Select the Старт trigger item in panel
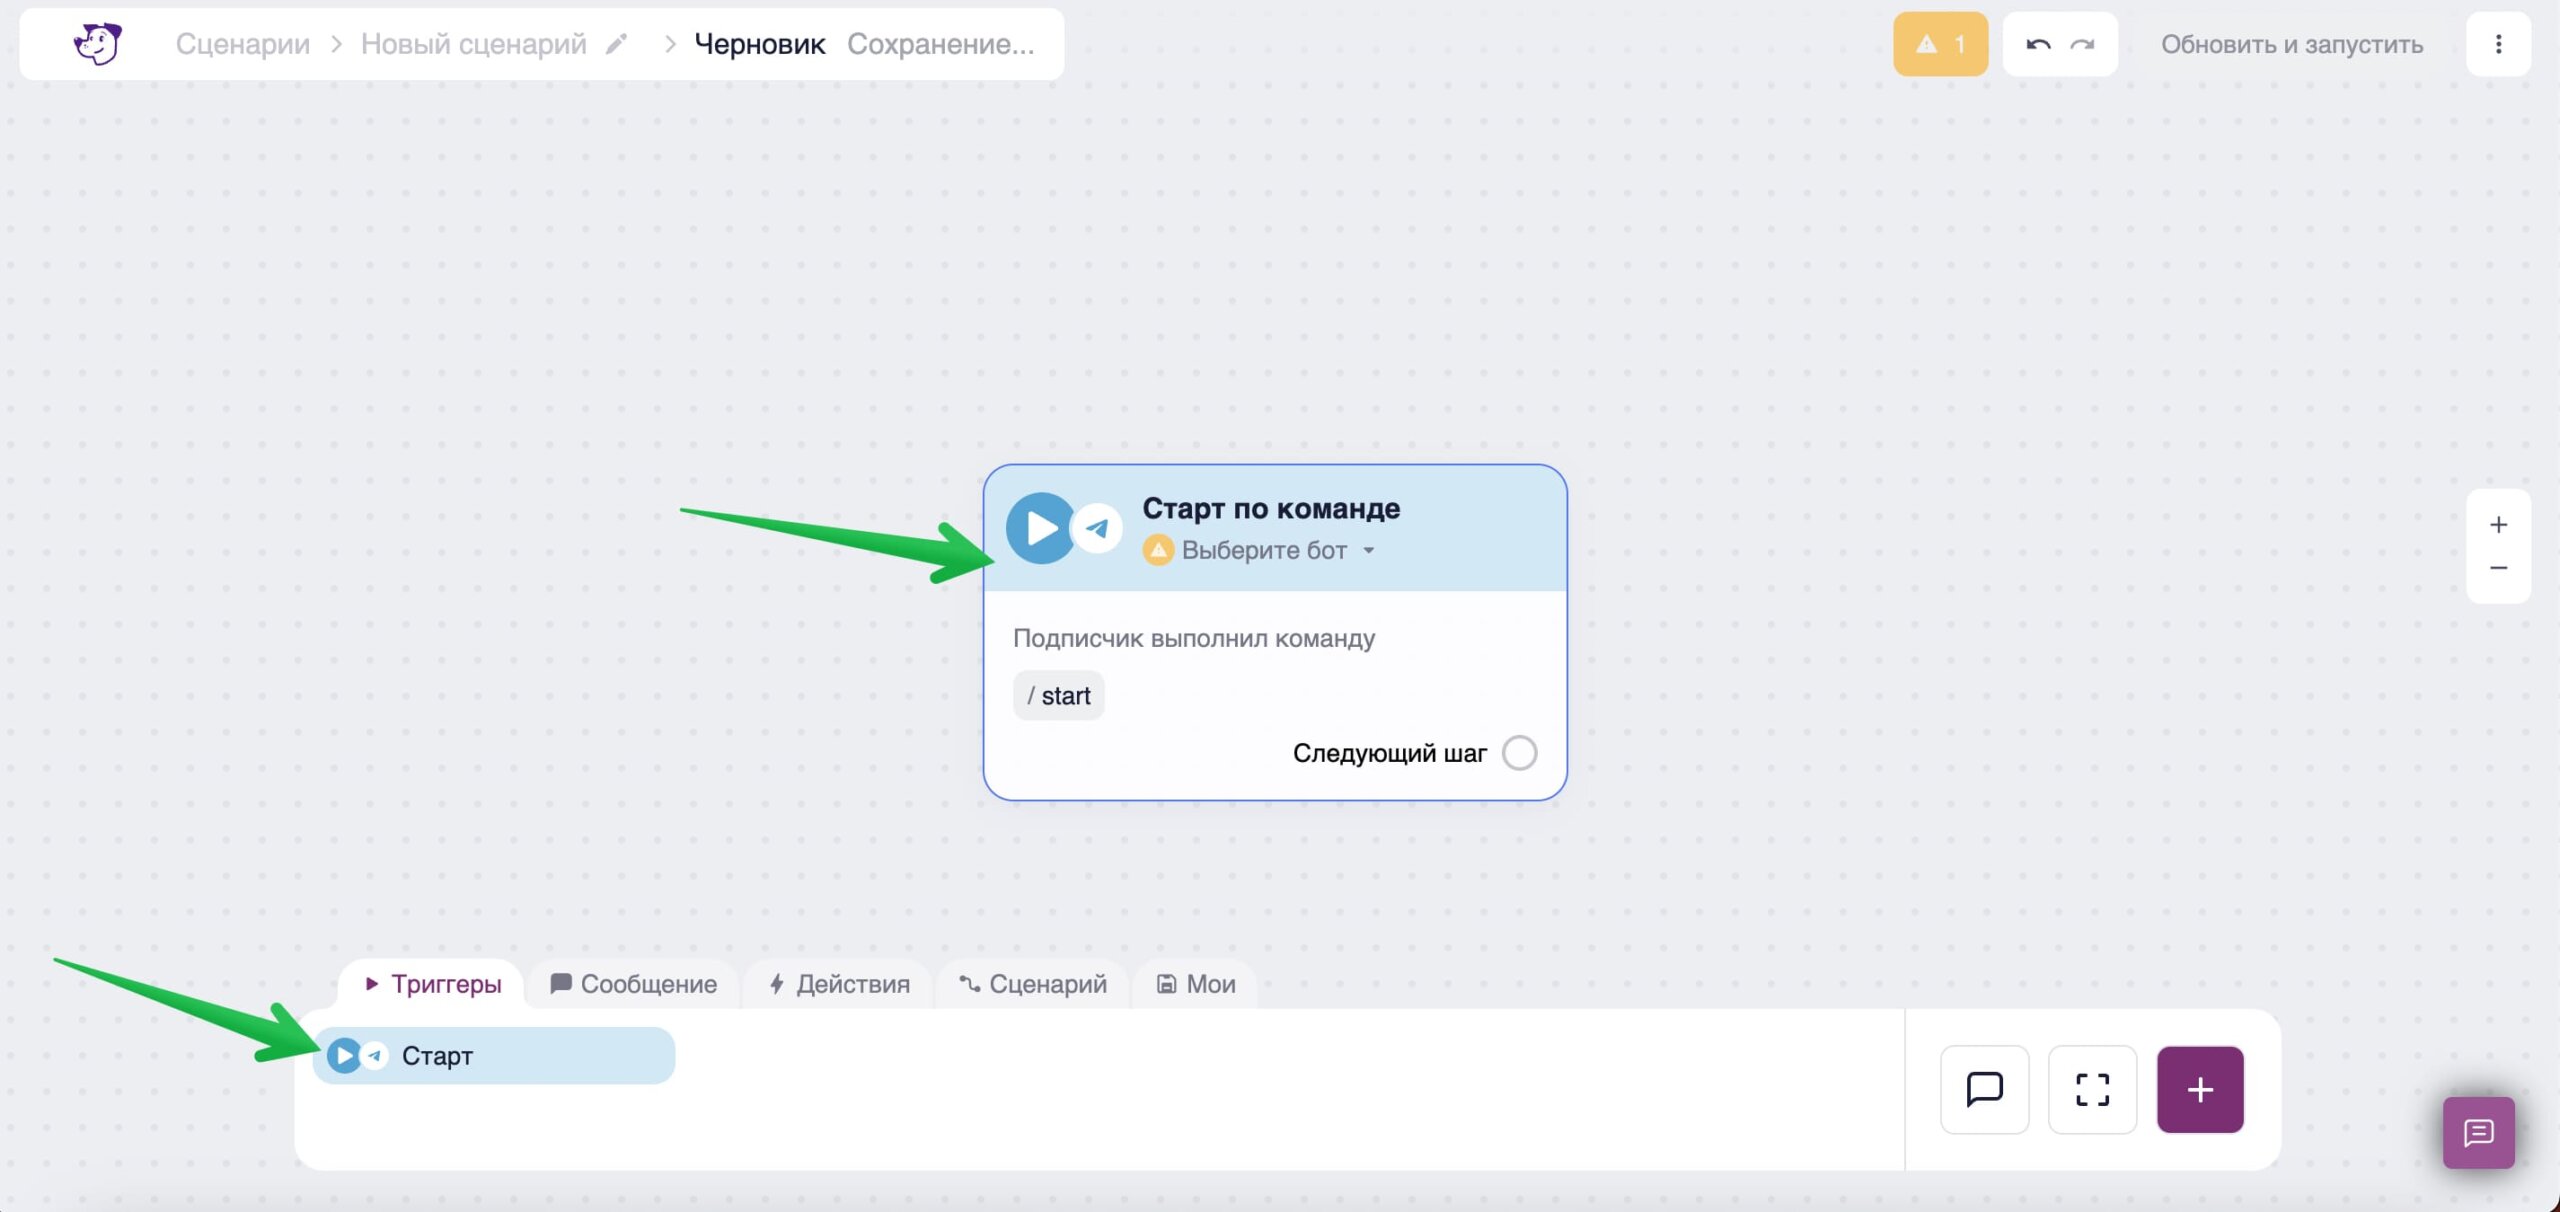Screen dimensions: 2560x1212 pyautogui.click(x=494, y=1056)
